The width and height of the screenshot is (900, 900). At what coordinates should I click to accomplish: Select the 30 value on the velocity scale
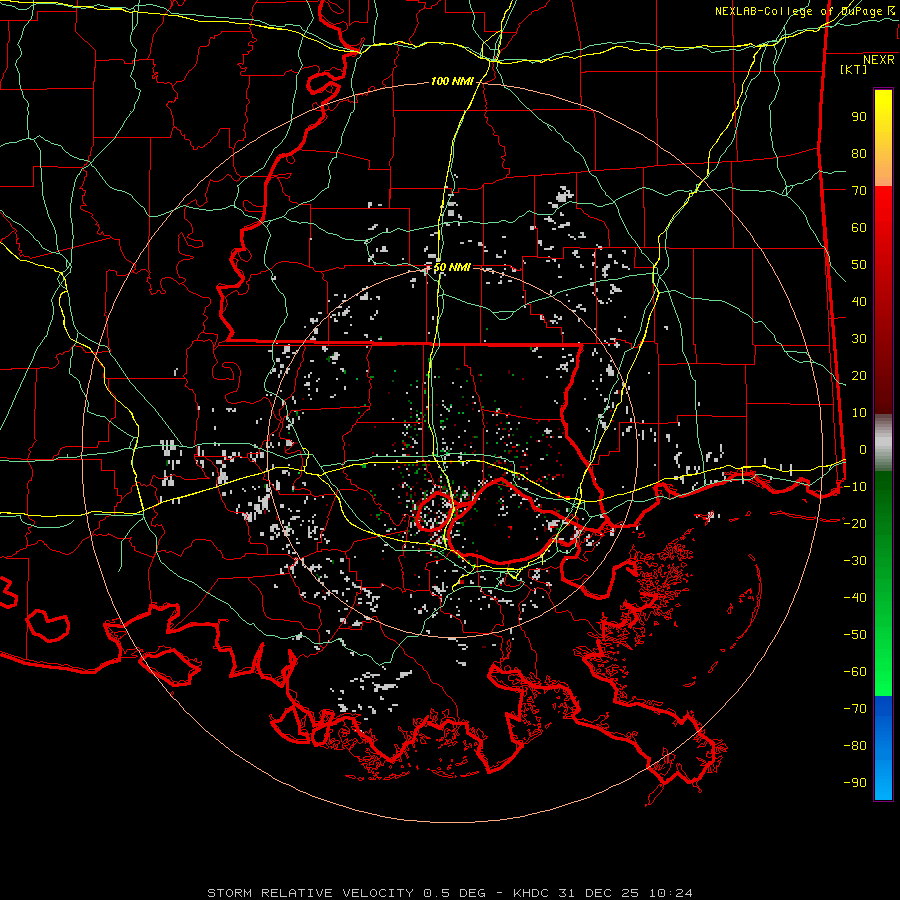coord(859,339)
